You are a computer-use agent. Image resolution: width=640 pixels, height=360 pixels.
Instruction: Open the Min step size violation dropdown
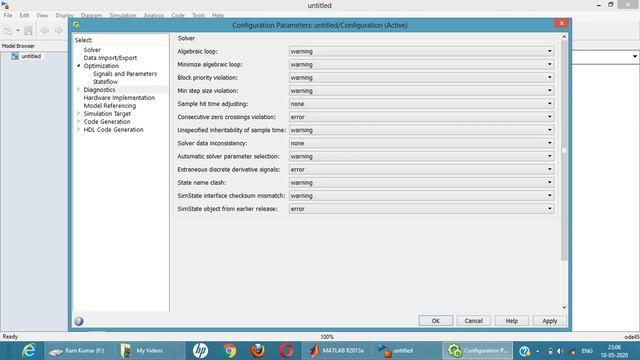point(421,91)
